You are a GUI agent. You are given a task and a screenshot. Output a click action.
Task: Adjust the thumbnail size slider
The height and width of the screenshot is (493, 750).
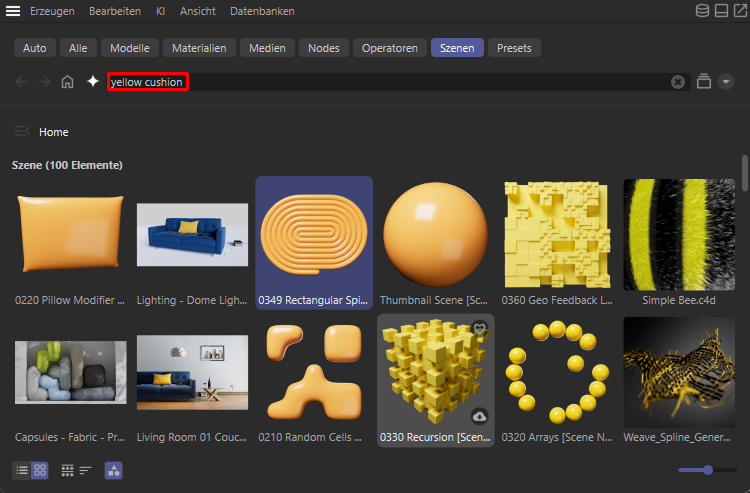point(708,470)
